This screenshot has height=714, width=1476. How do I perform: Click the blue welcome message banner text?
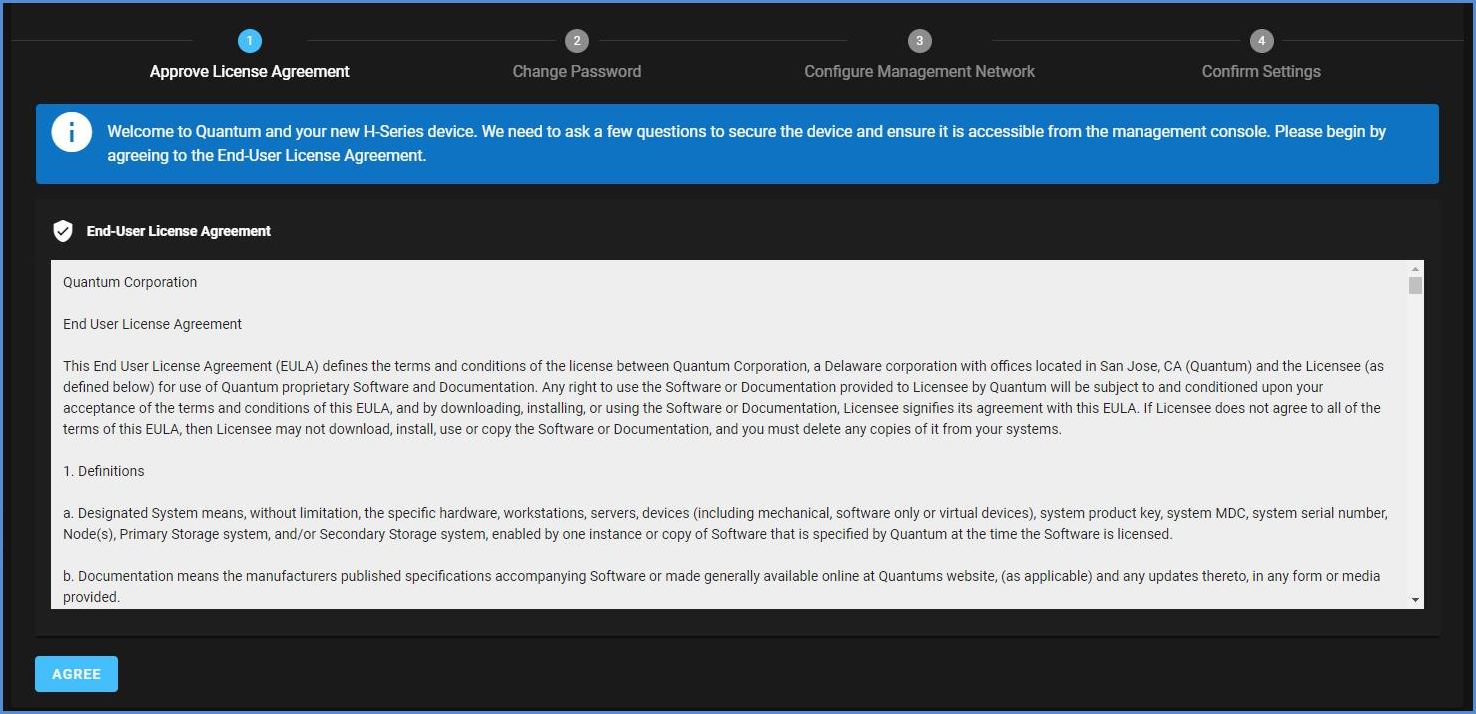[746, 143]
